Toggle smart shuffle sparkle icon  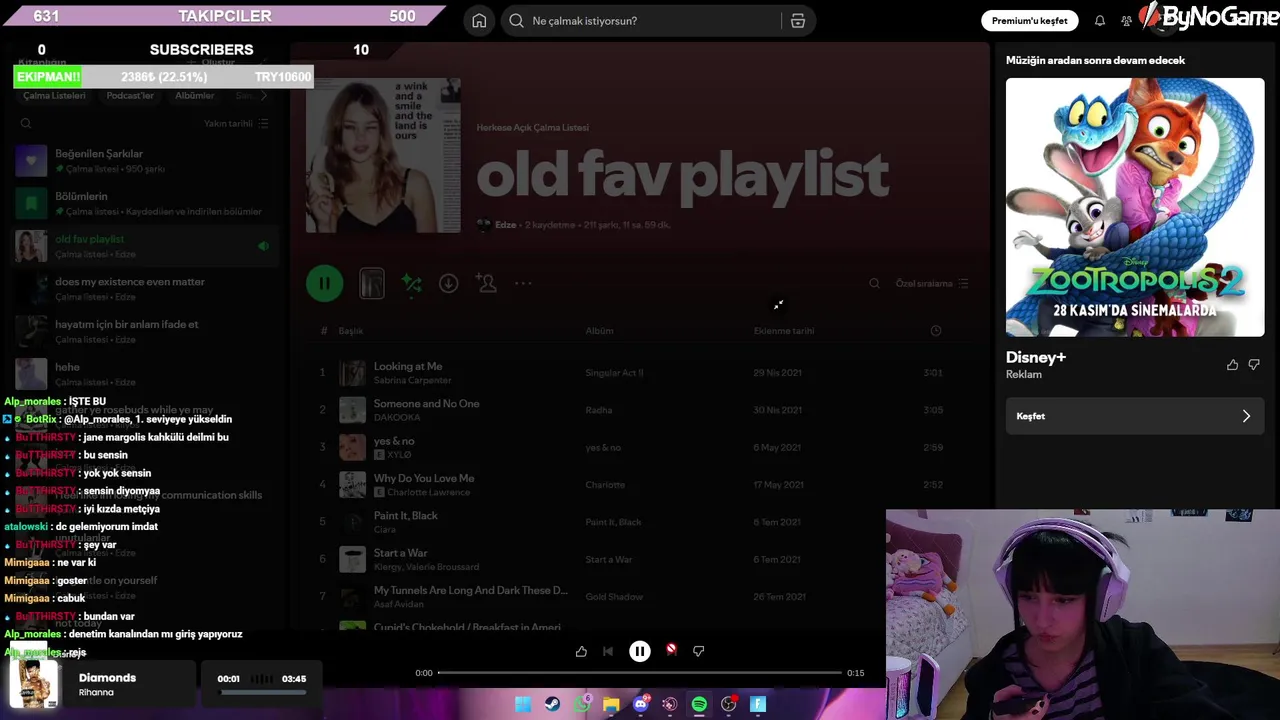(411, 284)
